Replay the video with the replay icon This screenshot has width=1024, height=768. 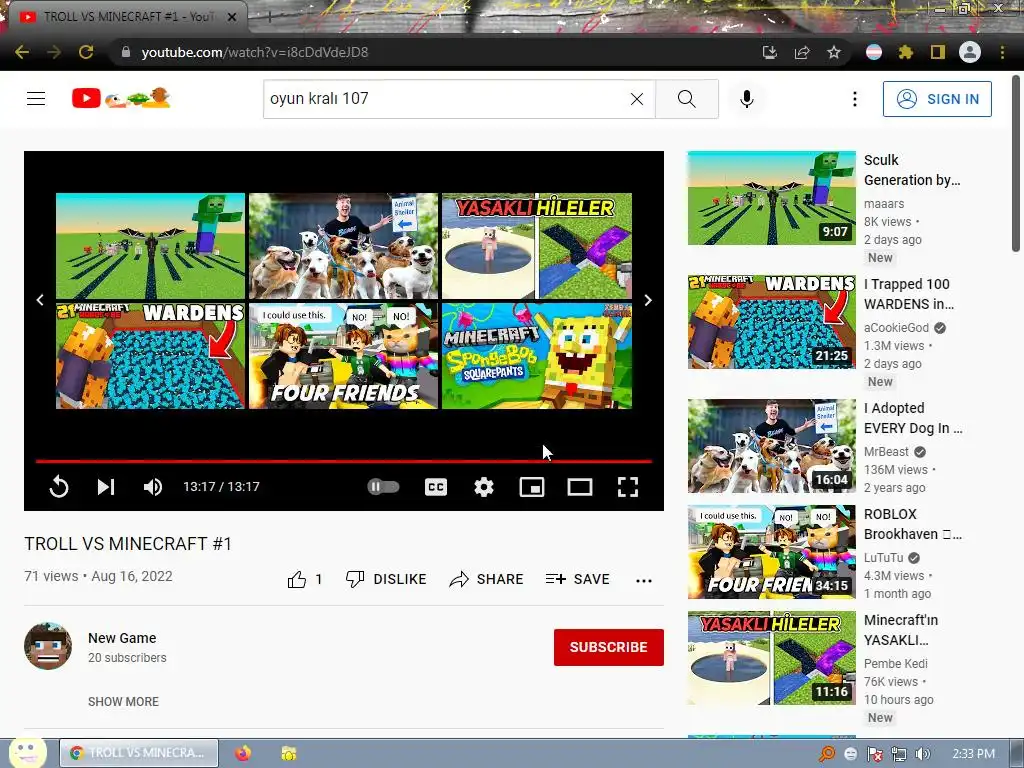pyautogui.click(x=59, y=487)
